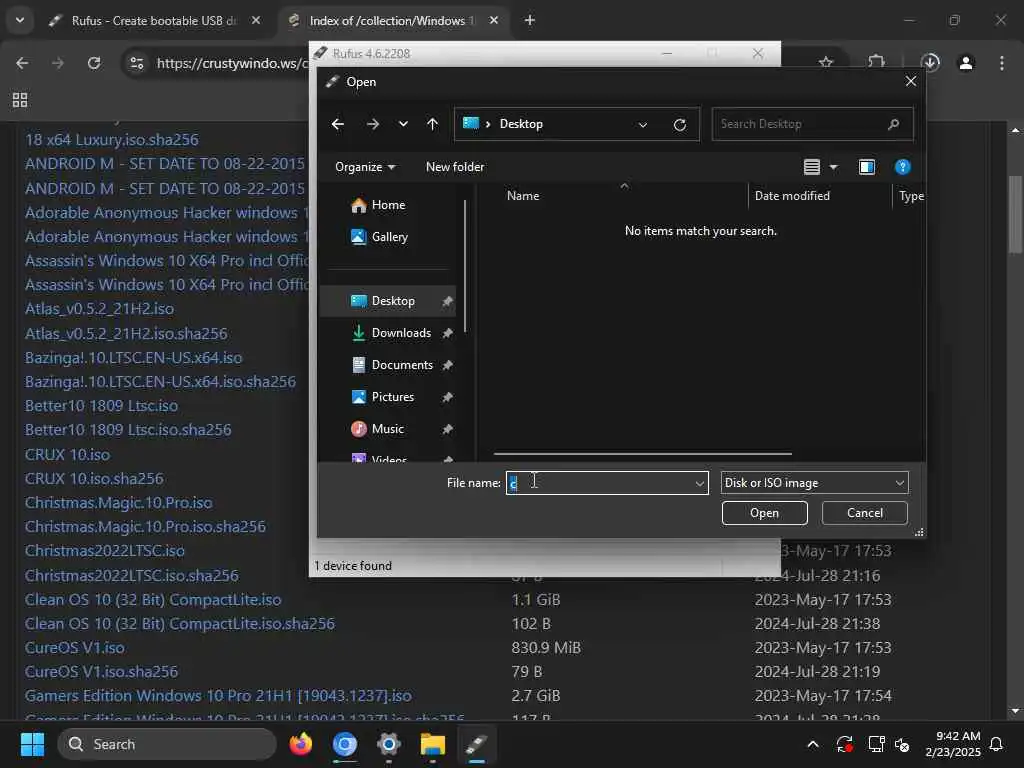Open Firefox from the taskbar
The width and height of the screenshot is (1024, 768).
(300, 744)
